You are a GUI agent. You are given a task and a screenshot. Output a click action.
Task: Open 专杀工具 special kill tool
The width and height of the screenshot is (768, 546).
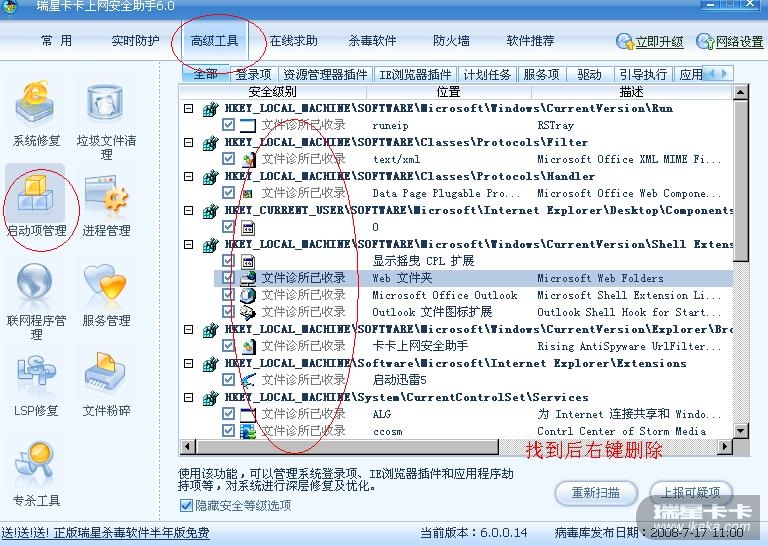click(36, 474)
